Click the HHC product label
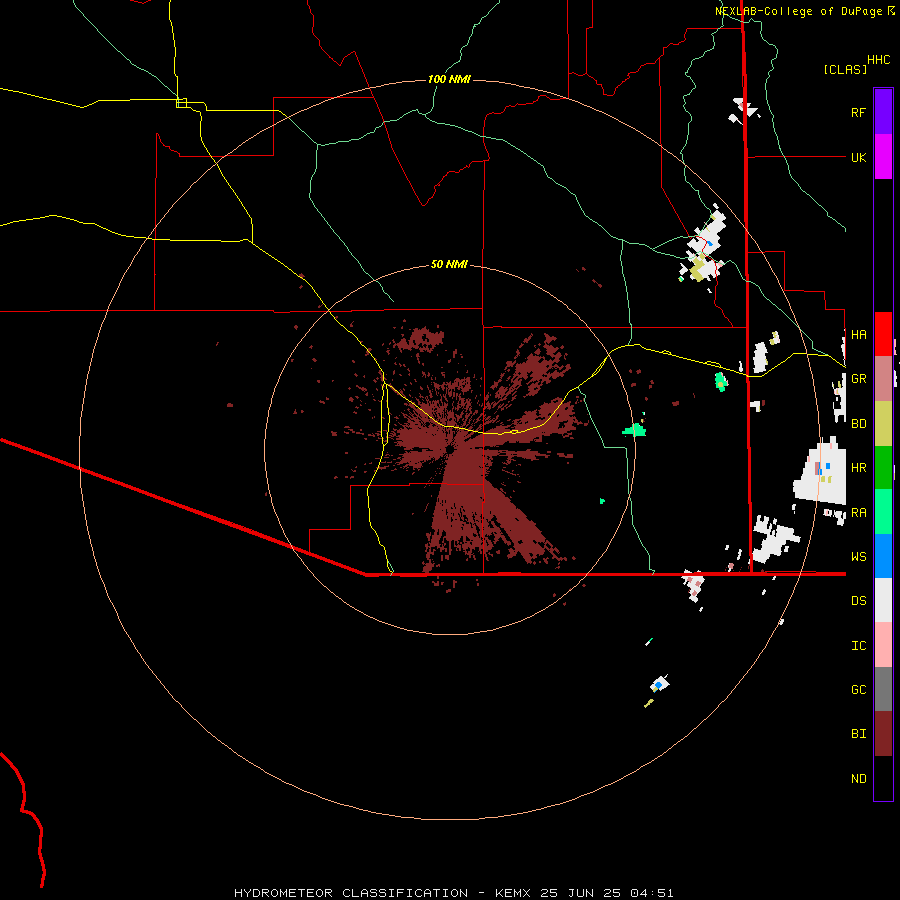 [878, 60]
